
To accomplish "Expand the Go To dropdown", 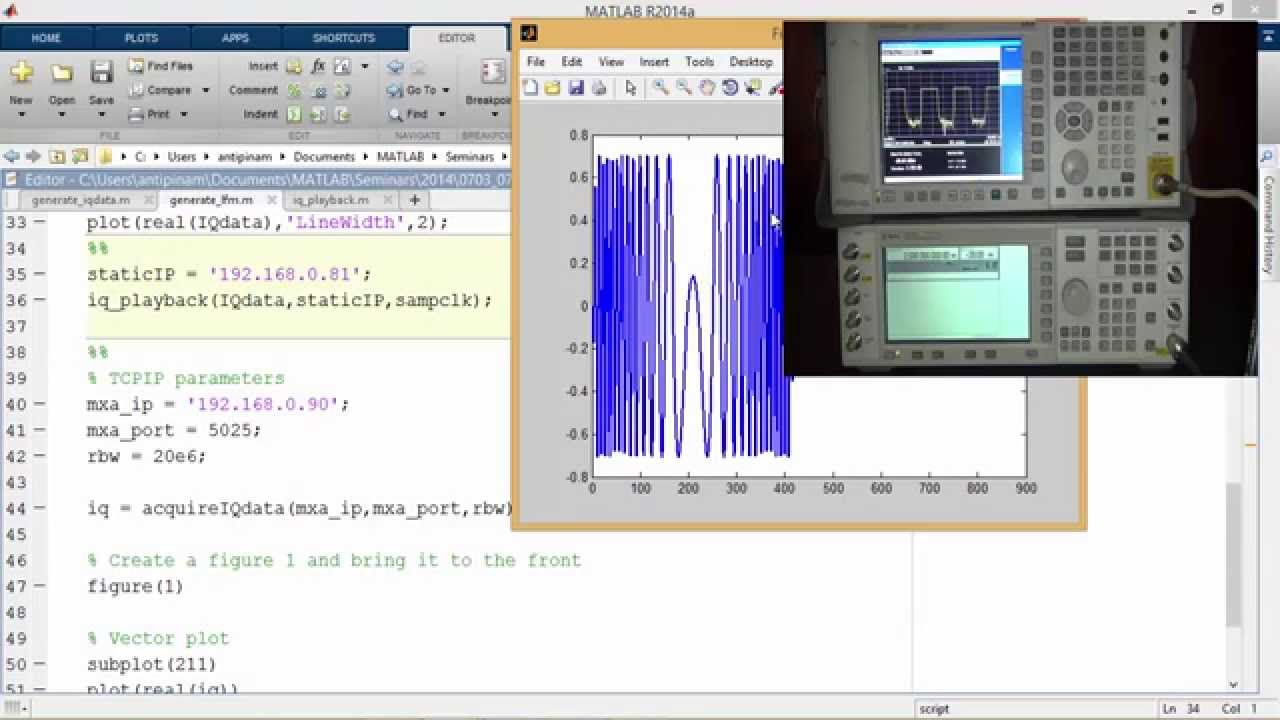I will click(444, 90).
